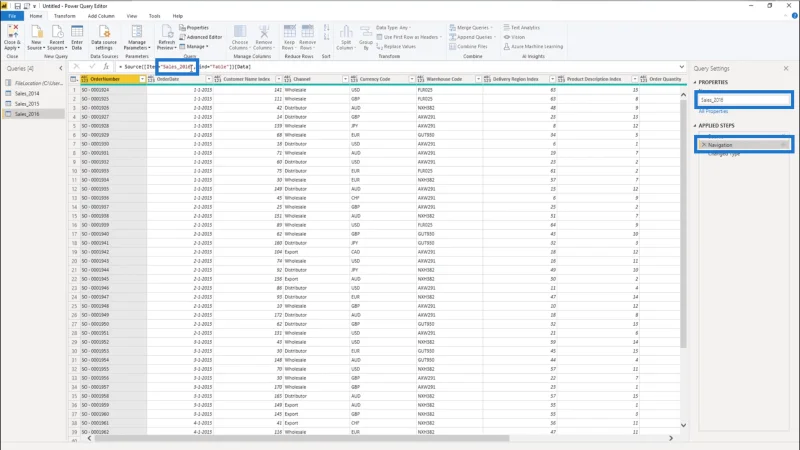The image size is (800, 450).
Task: Open the Warehouse Code filter dropdown
Action: click(x=479, y=79)
